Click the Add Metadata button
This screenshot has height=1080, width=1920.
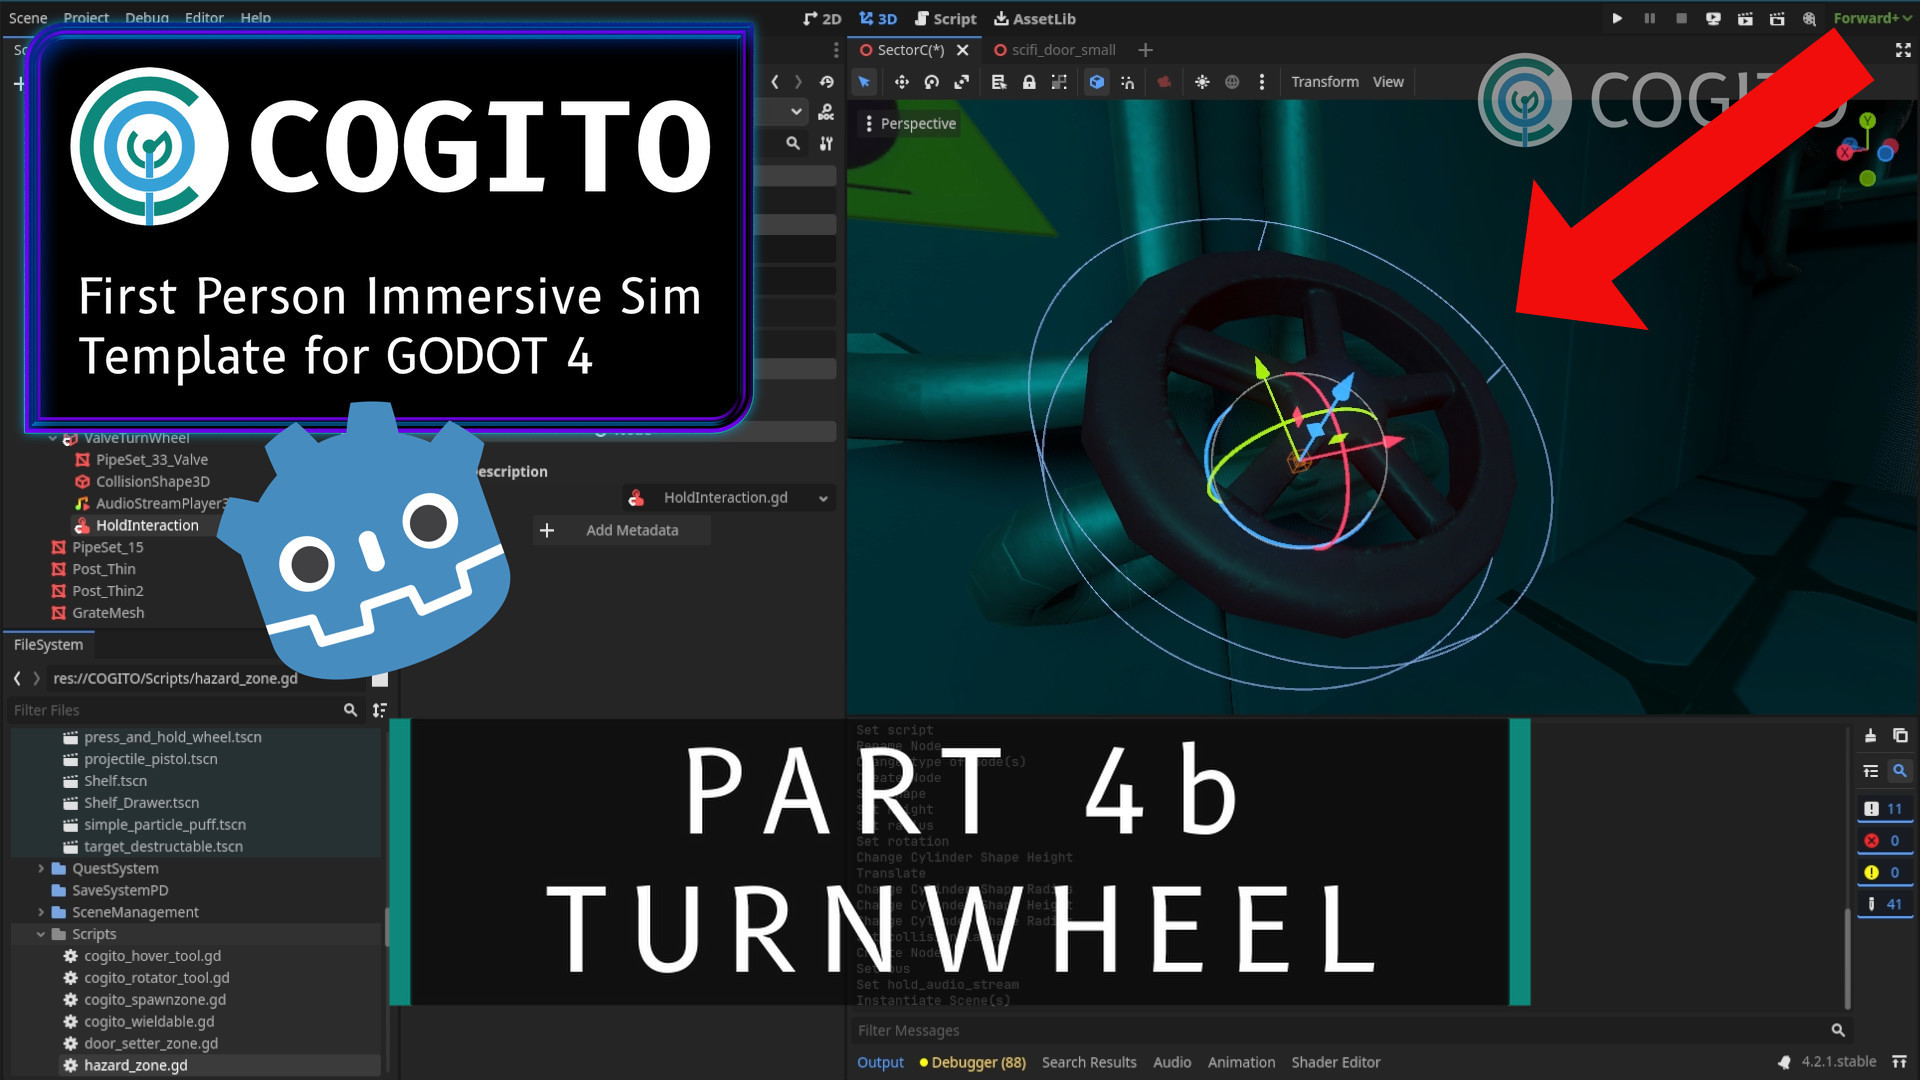click(622, 531)
